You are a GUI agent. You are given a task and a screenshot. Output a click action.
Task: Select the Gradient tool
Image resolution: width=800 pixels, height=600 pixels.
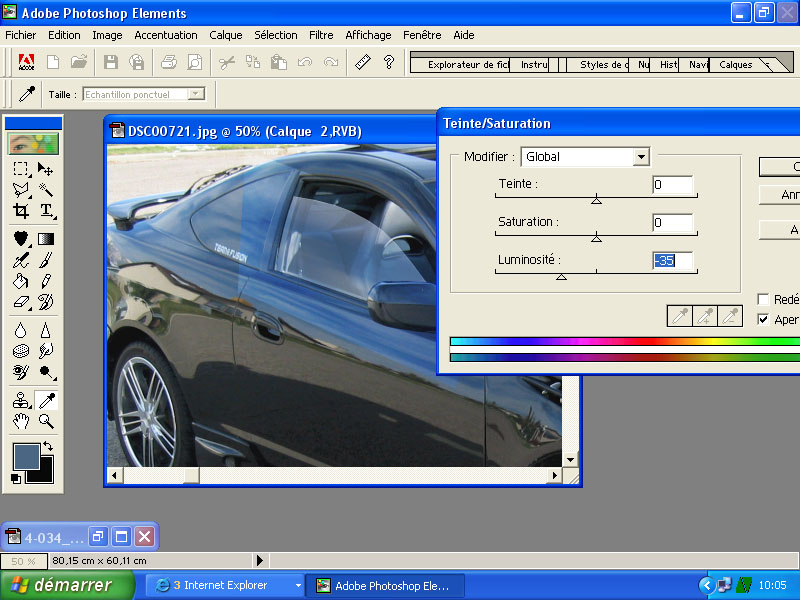coord(45,238)
